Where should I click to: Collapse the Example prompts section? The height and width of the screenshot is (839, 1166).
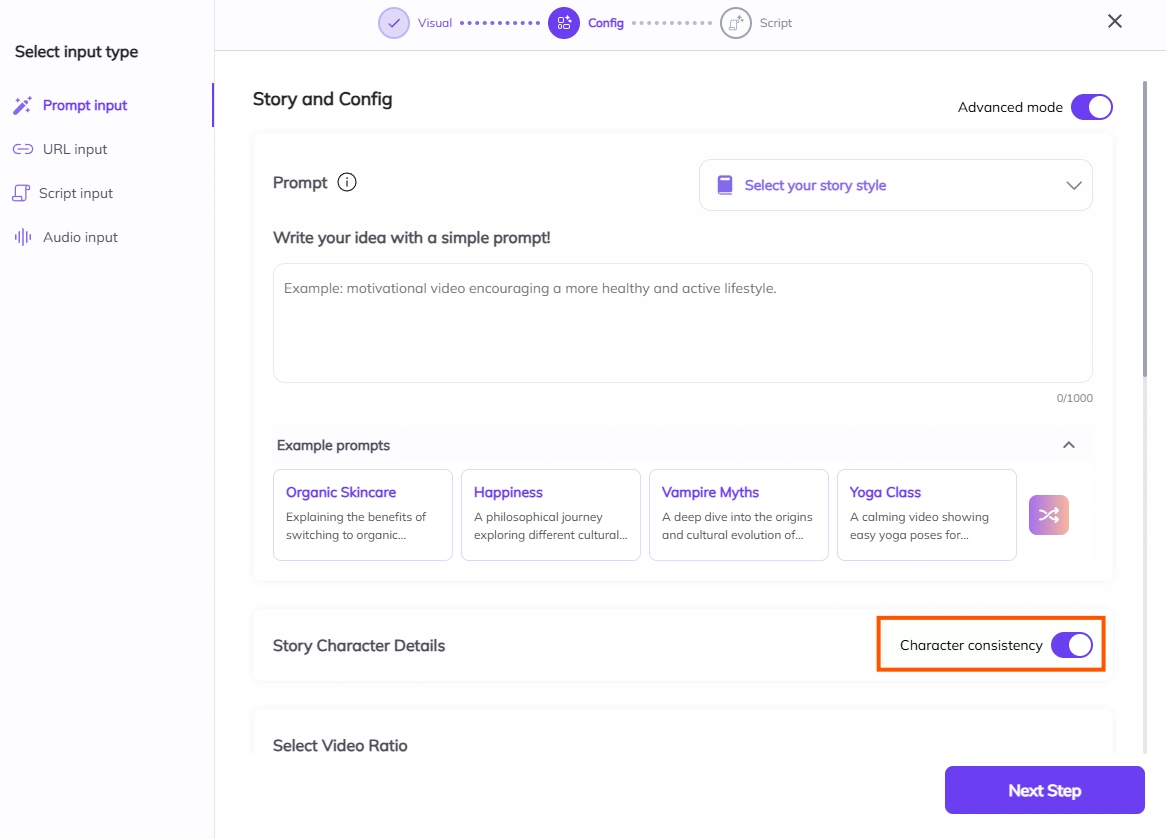[x=1069, y=445]
